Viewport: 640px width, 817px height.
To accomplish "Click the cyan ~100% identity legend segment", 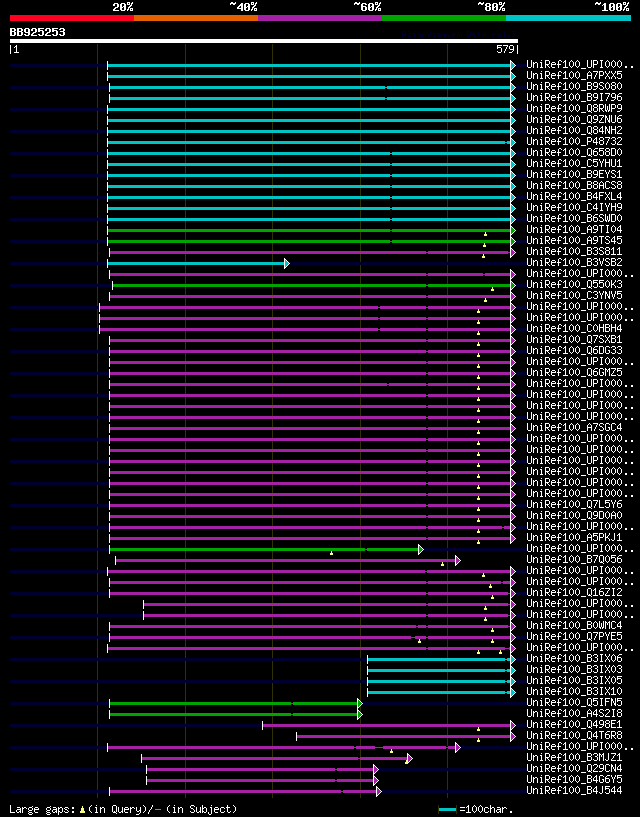I will tap(569, 18).
